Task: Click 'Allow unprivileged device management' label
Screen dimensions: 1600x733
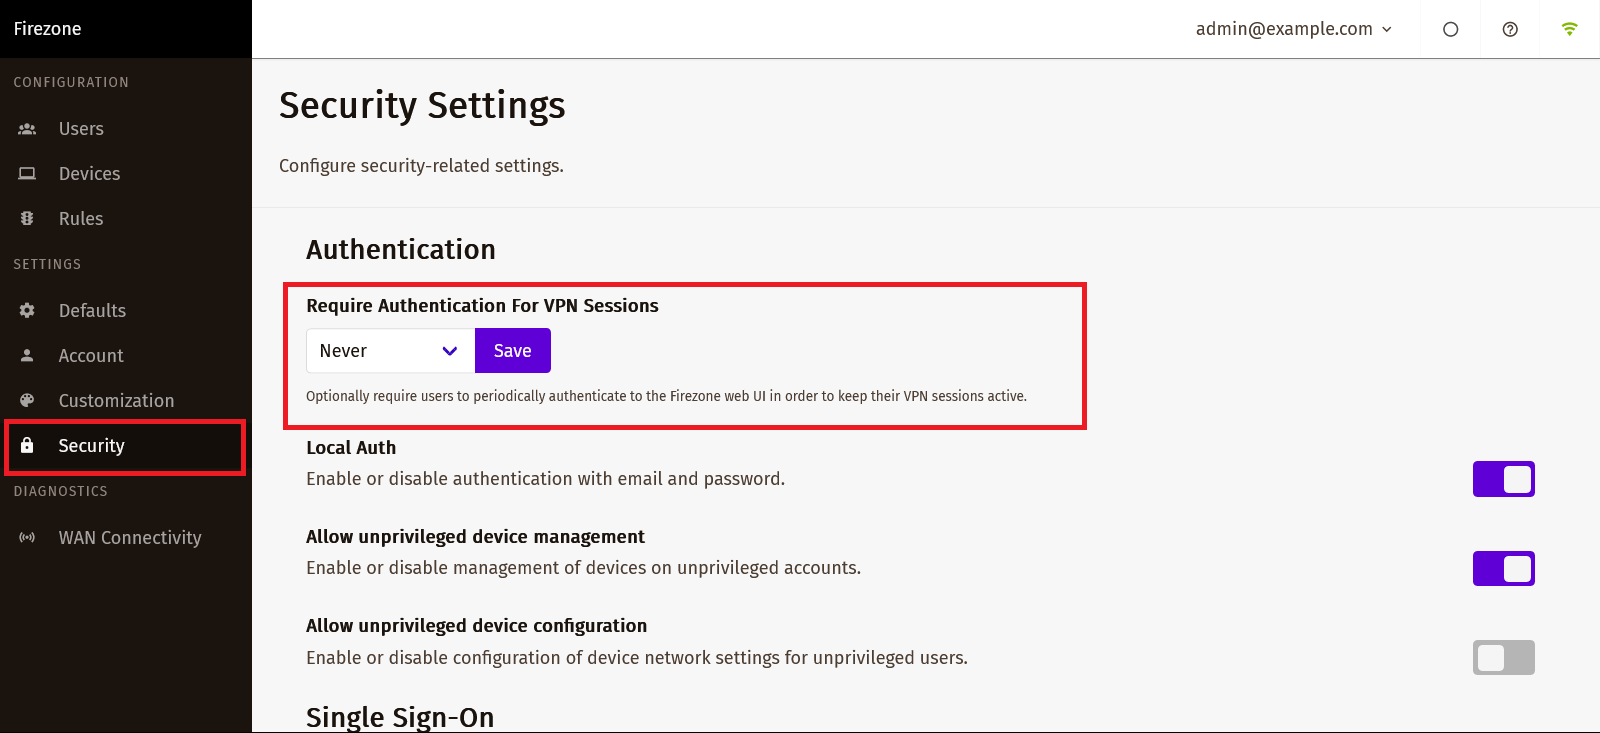Action: (475, 537)
